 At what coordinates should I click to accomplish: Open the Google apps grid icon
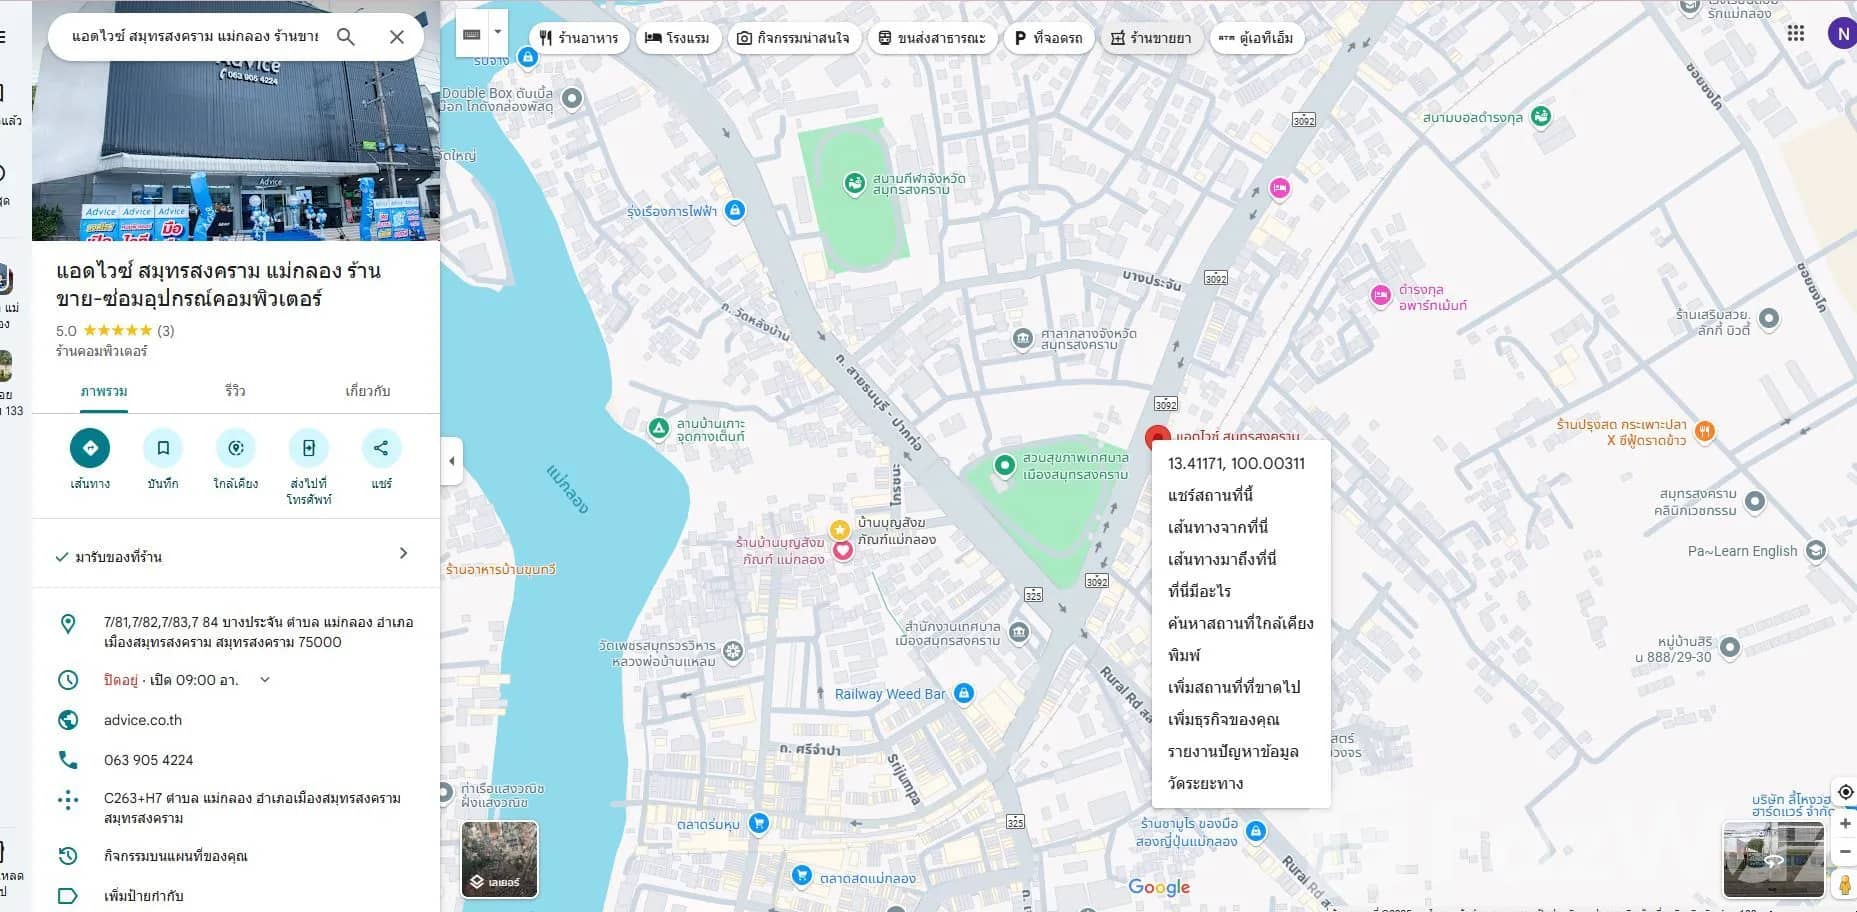click(x=1796, y=33)
